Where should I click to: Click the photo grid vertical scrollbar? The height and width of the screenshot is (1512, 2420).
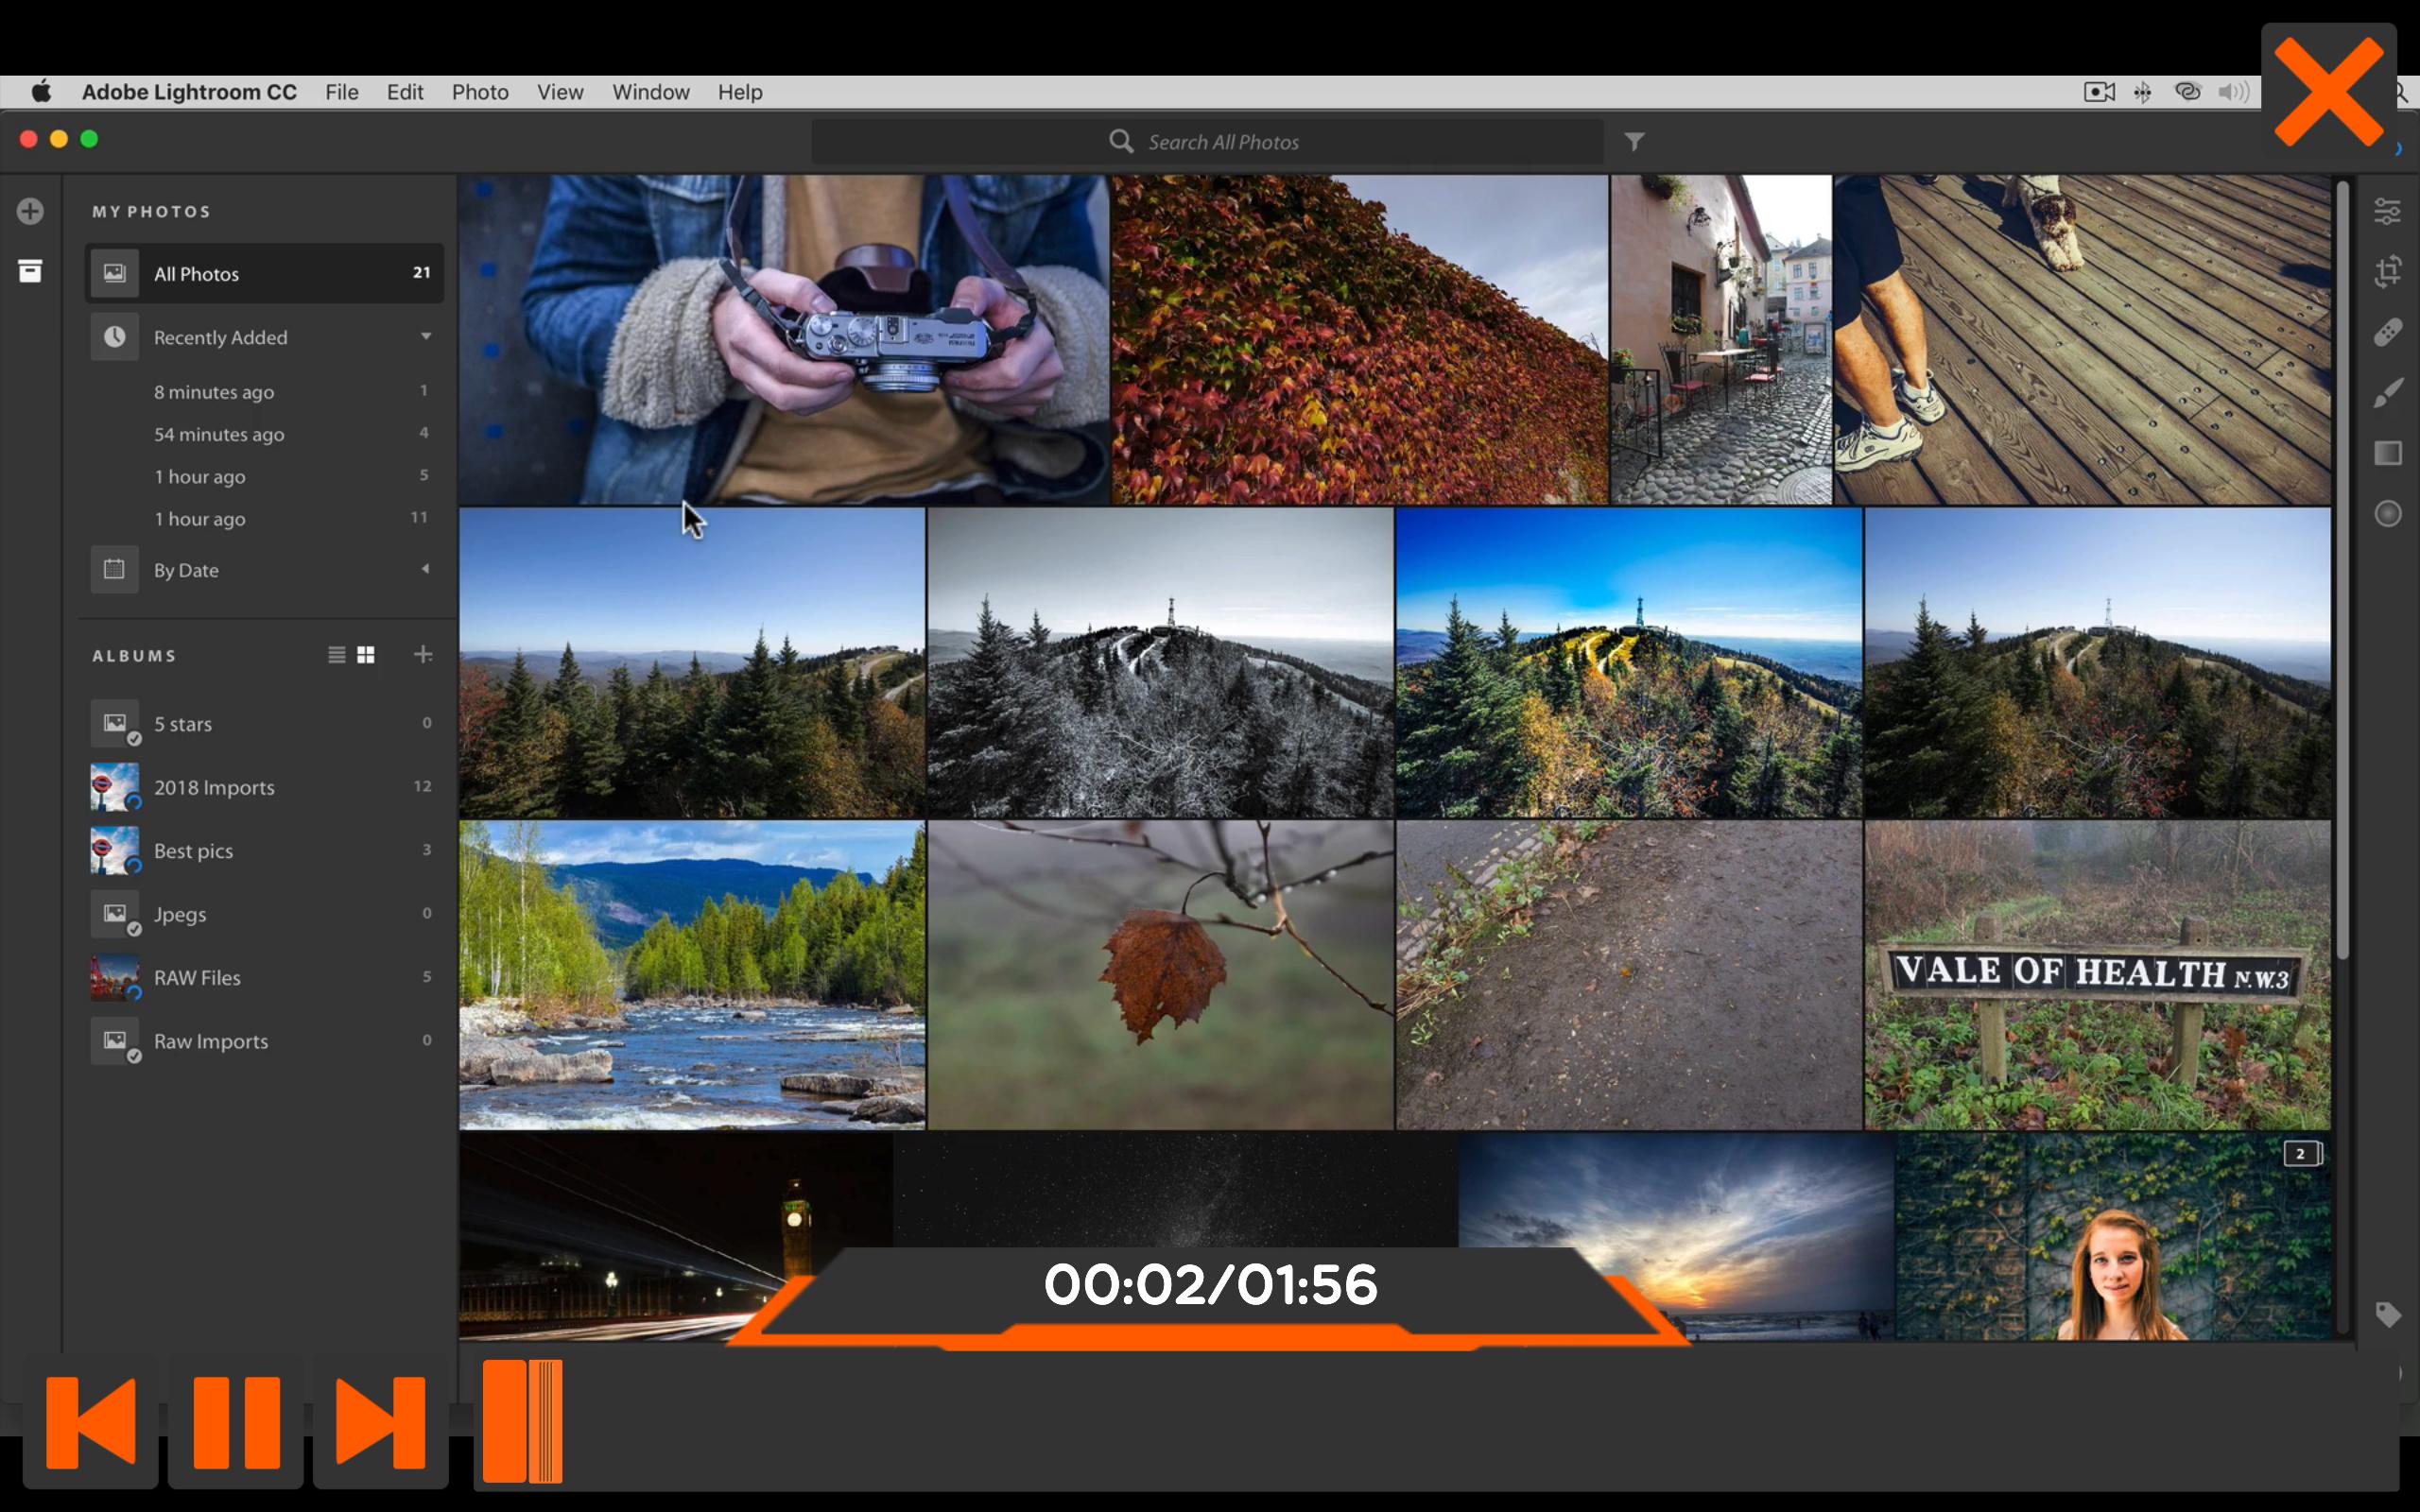pyautogui.click(x=2342, y=570)
